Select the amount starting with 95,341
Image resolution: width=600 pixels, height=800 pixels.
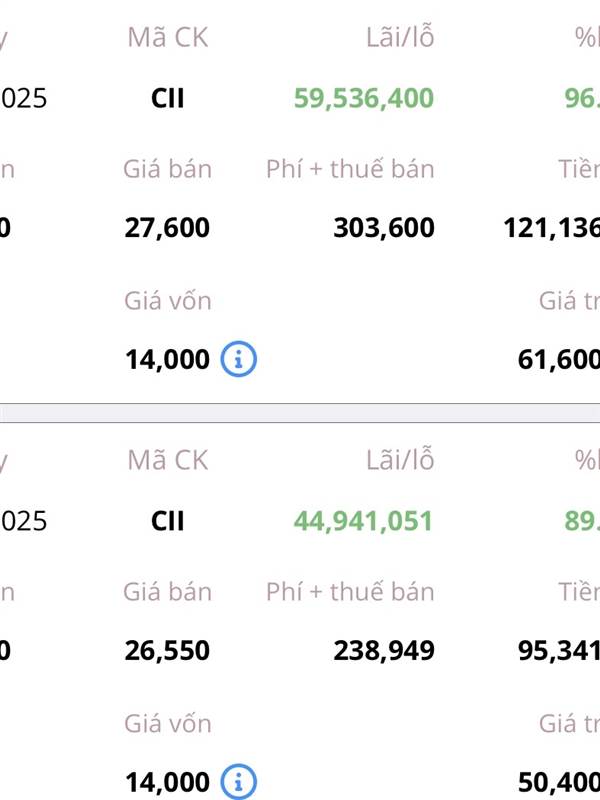pyautogui.click(x=559, y=651)
